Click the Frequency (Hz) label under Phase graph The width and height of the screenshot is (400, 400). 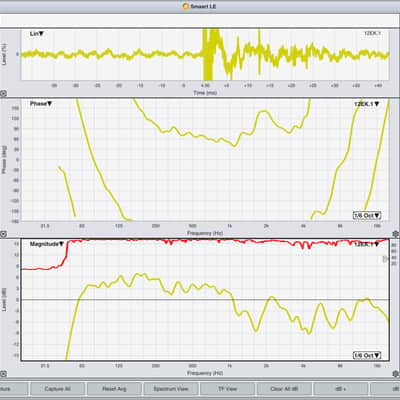[x=205, y=233]
